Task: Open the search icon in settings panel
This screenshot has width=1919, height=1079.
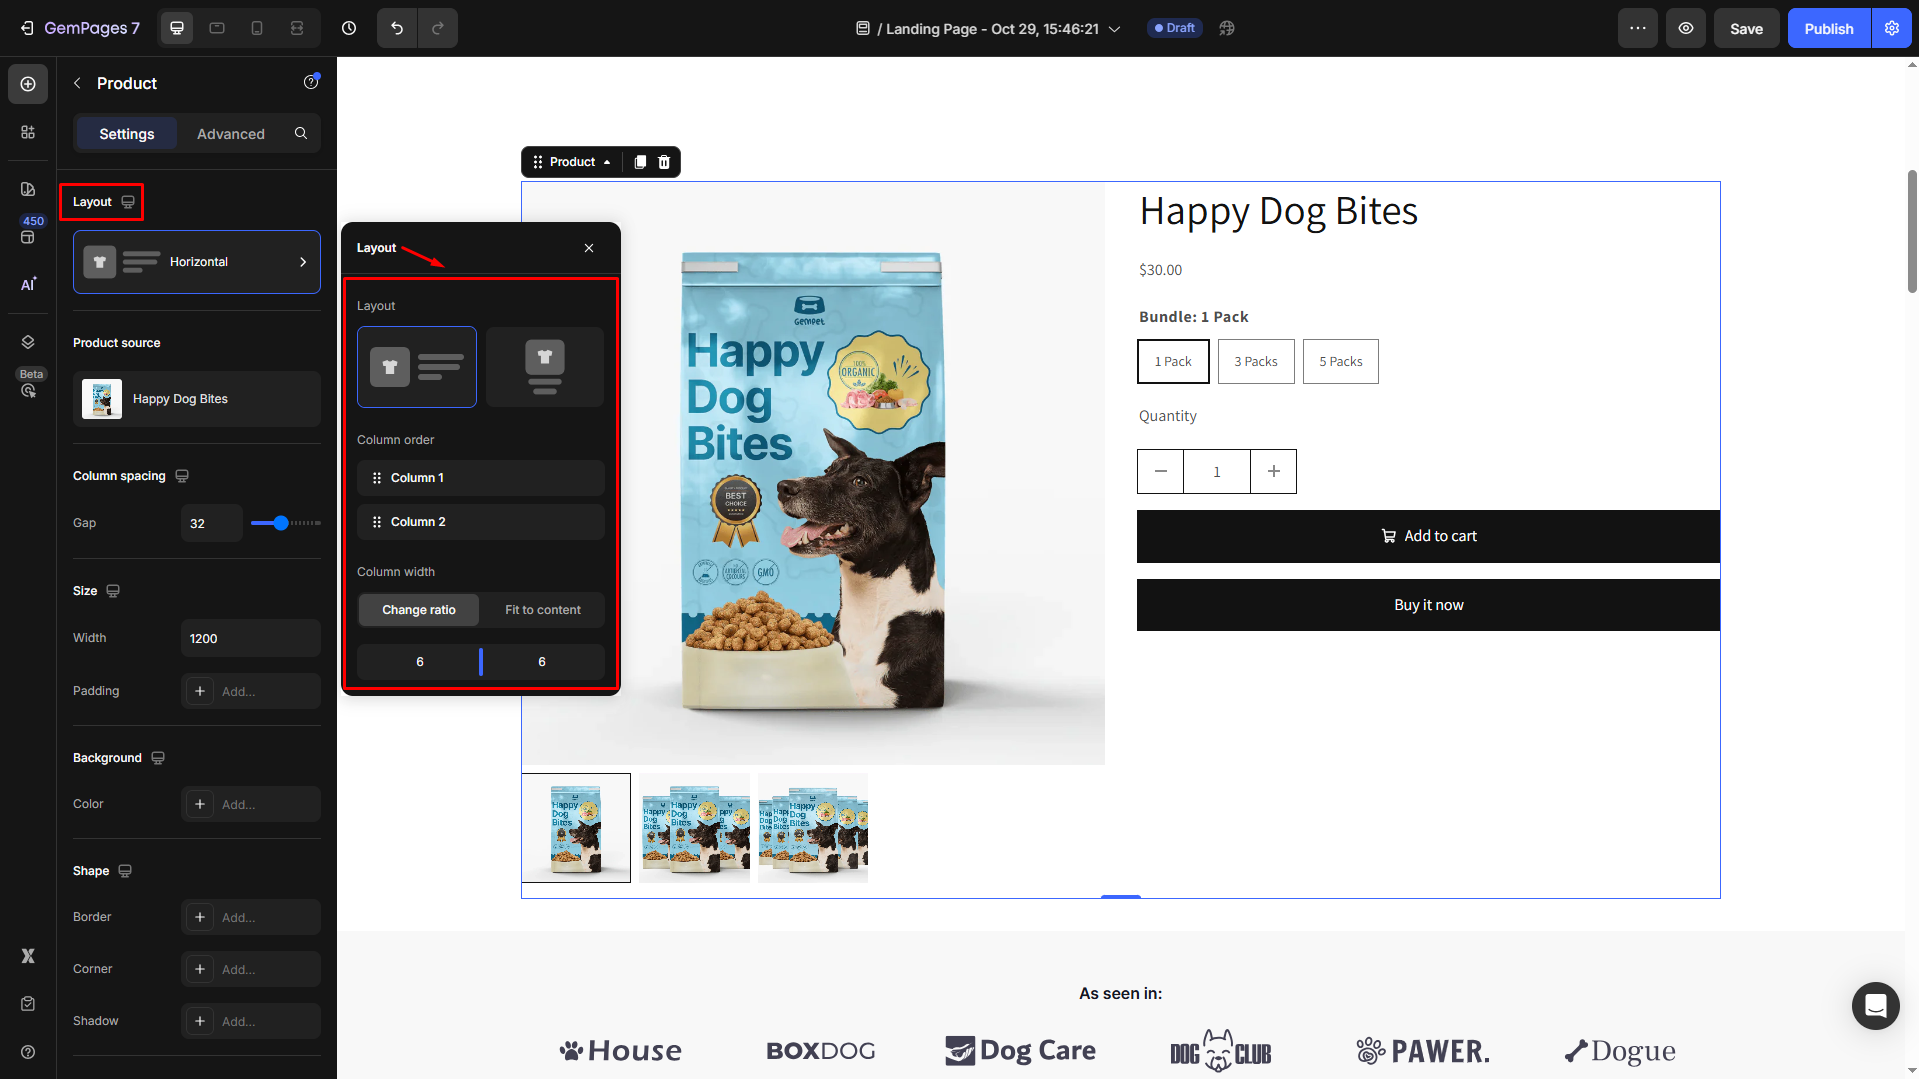Action: (301, 133)
